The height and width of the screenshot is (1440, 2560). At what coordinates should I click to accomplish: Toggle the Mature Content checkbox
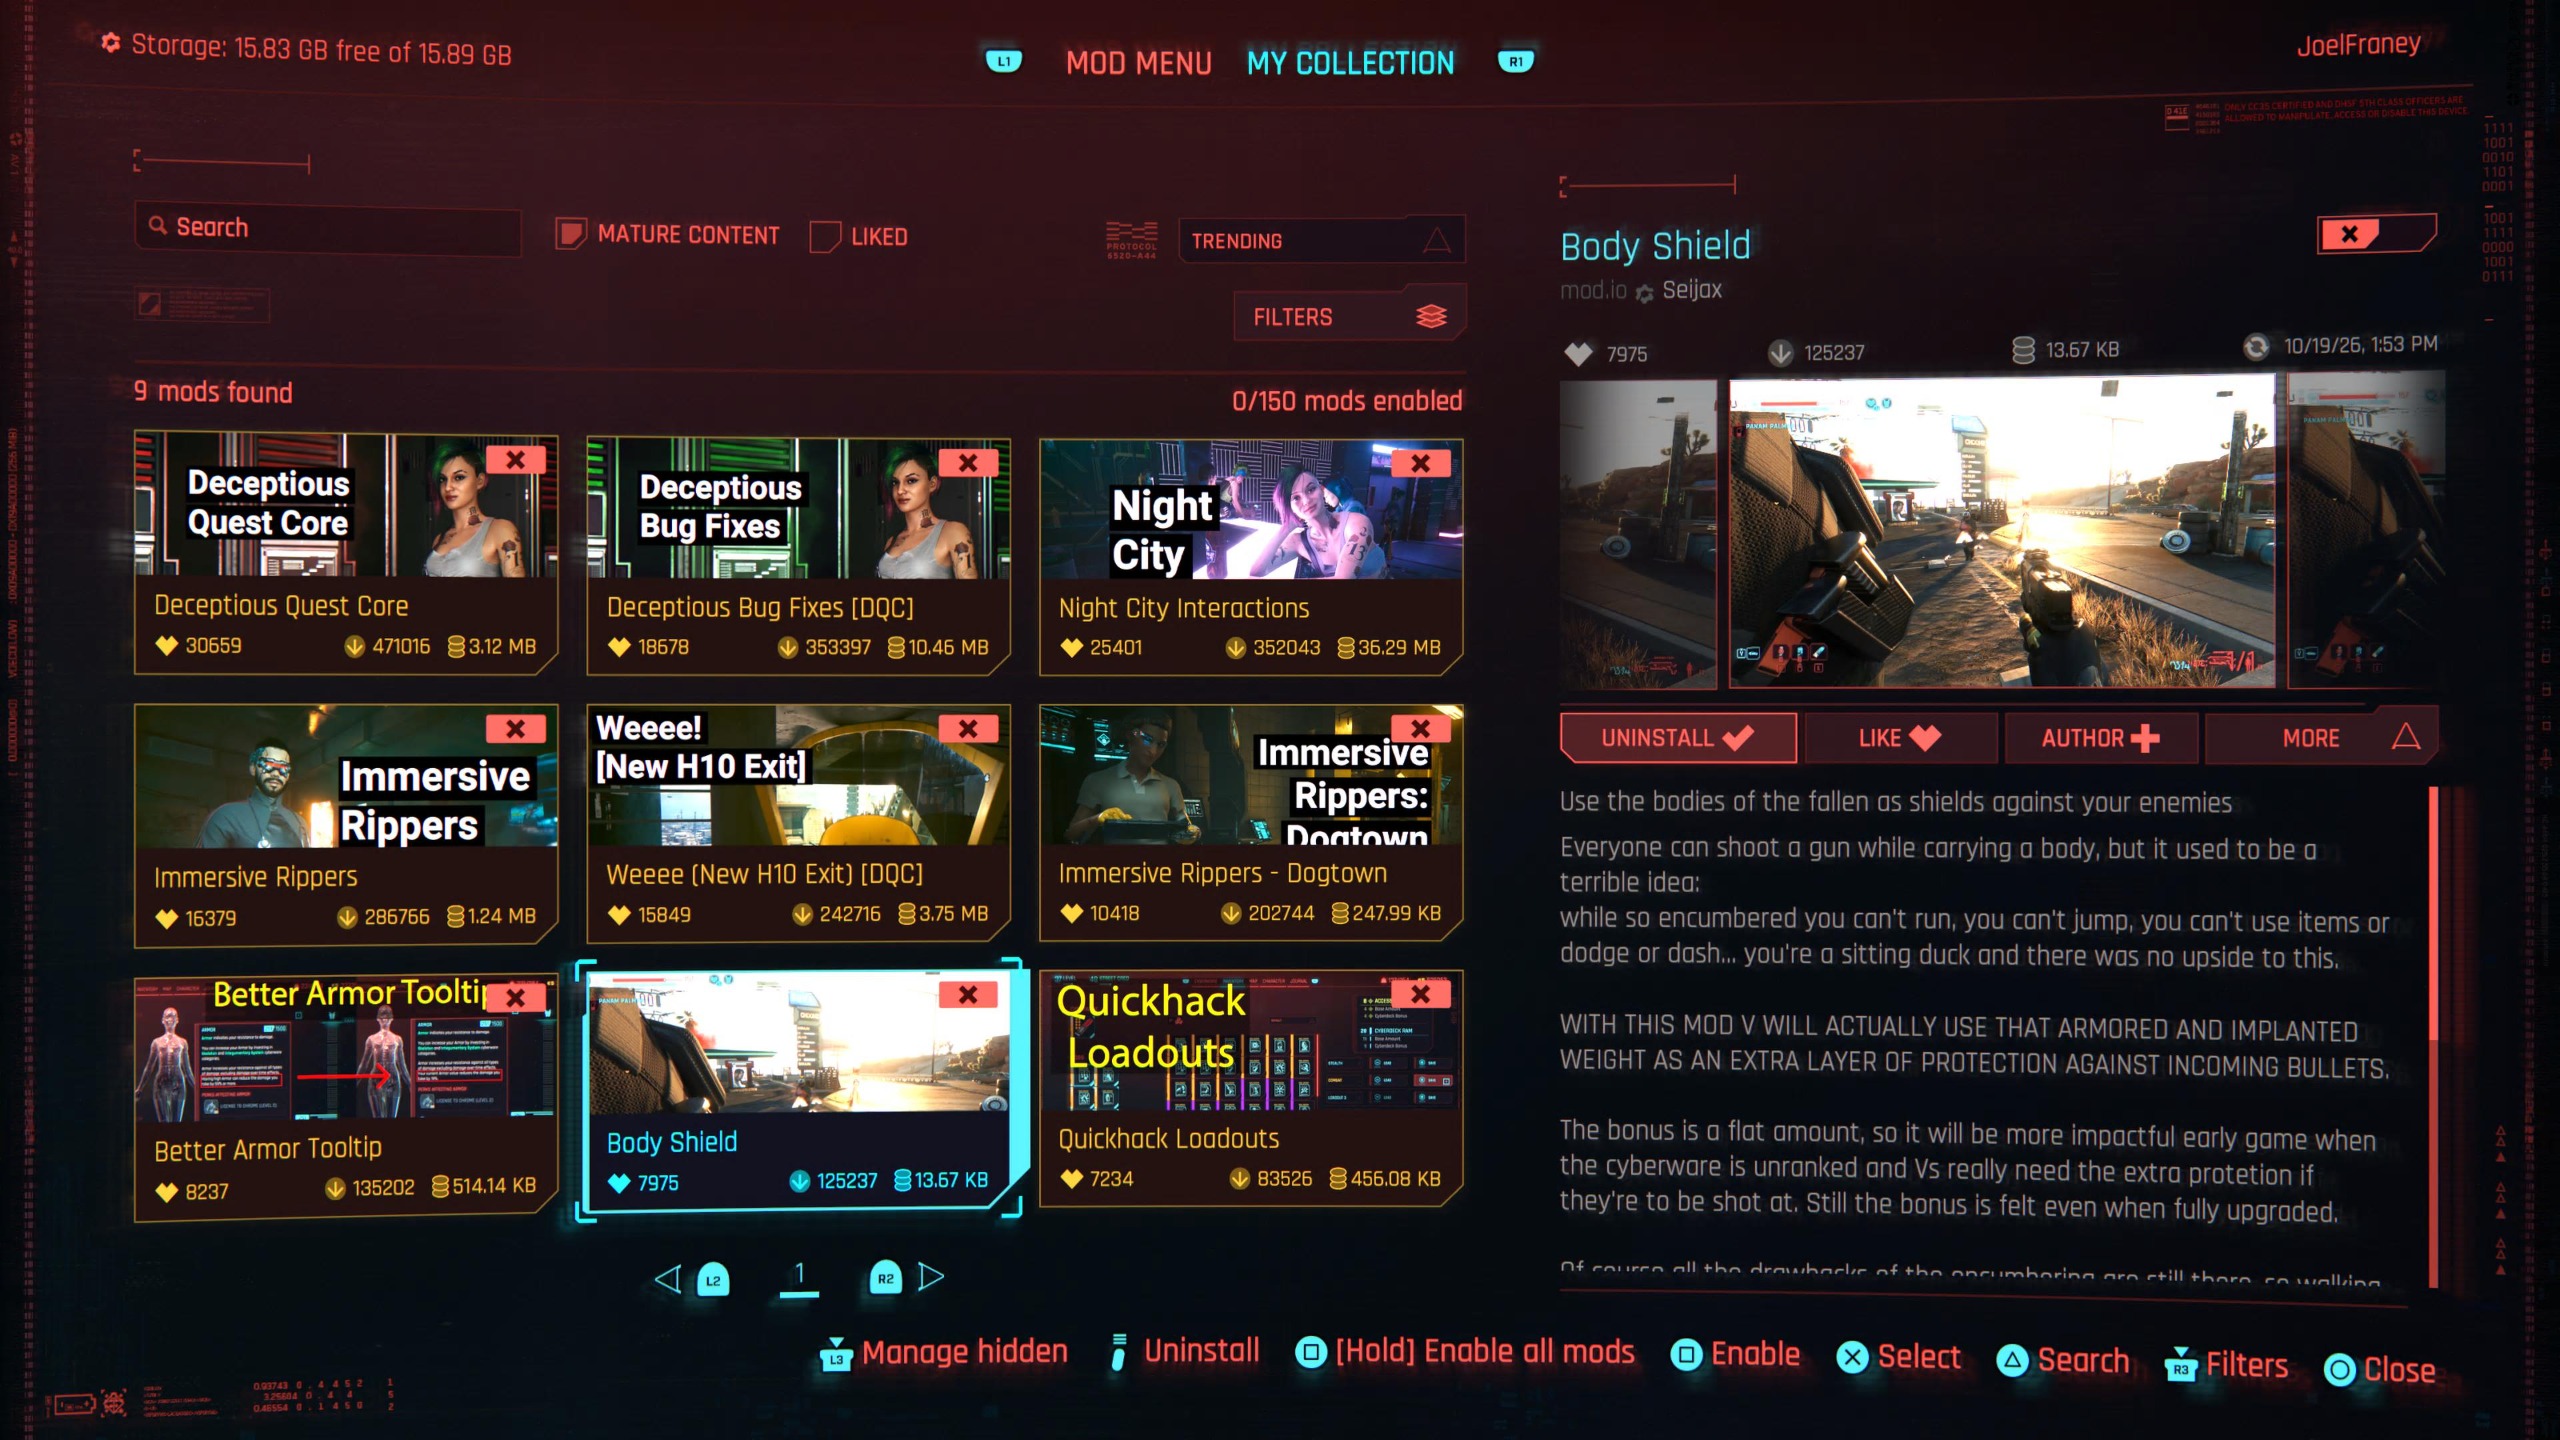pos(570,235)
